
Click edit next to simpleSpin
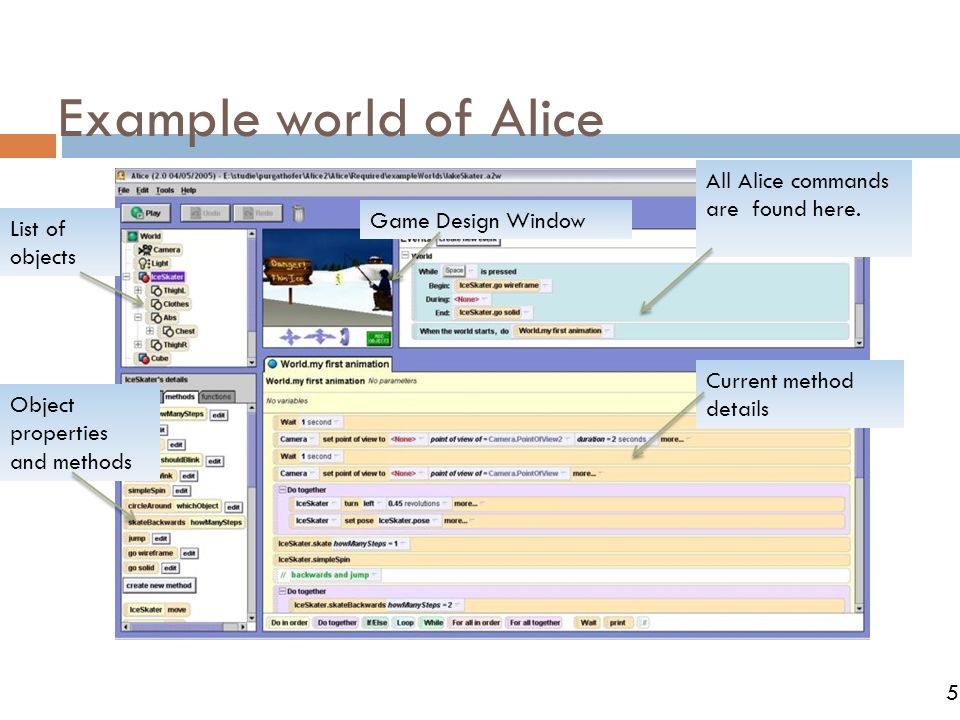tap(182, 490)
